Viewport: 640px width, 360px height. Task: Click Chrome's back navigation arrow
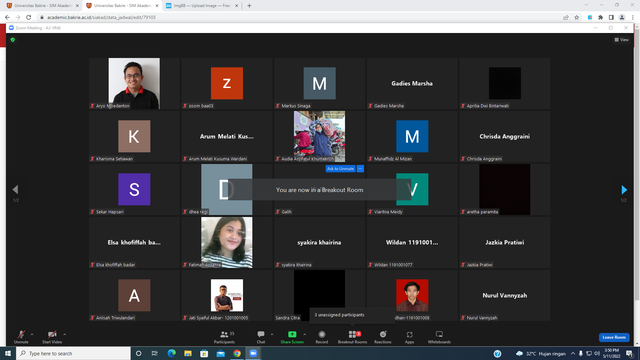7,18
